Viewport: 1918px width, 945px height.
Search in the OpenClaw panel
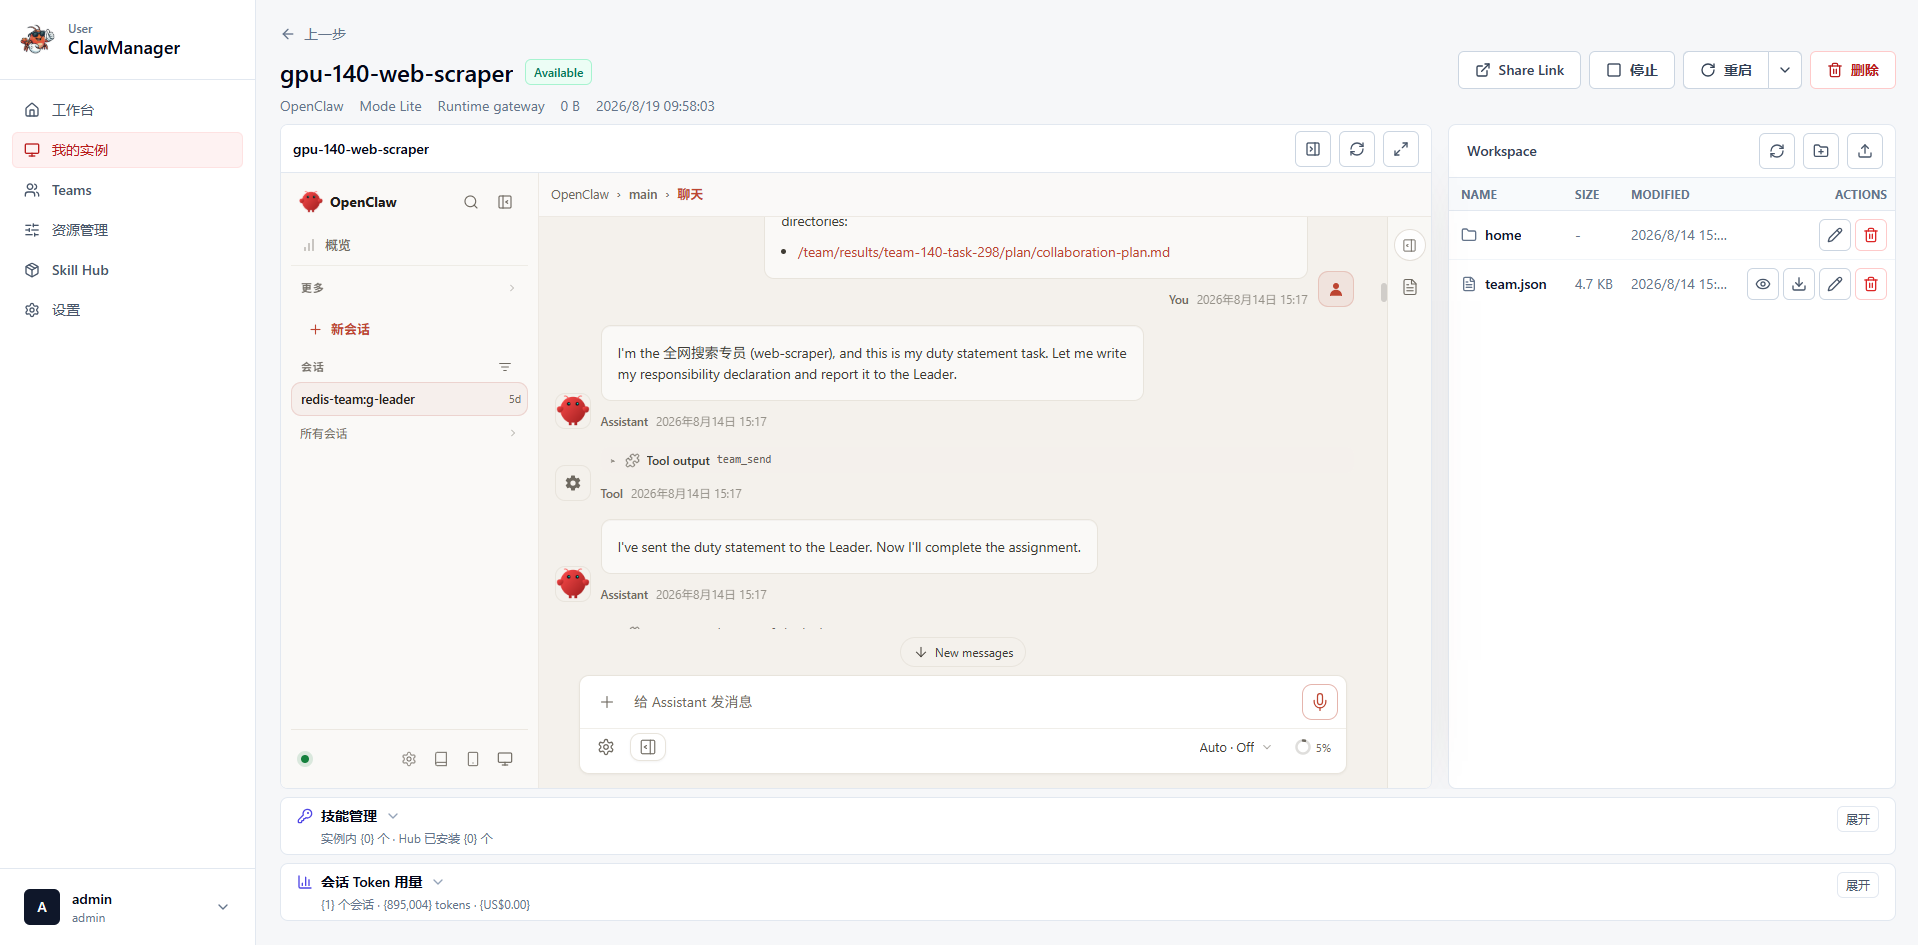[471, 202]
